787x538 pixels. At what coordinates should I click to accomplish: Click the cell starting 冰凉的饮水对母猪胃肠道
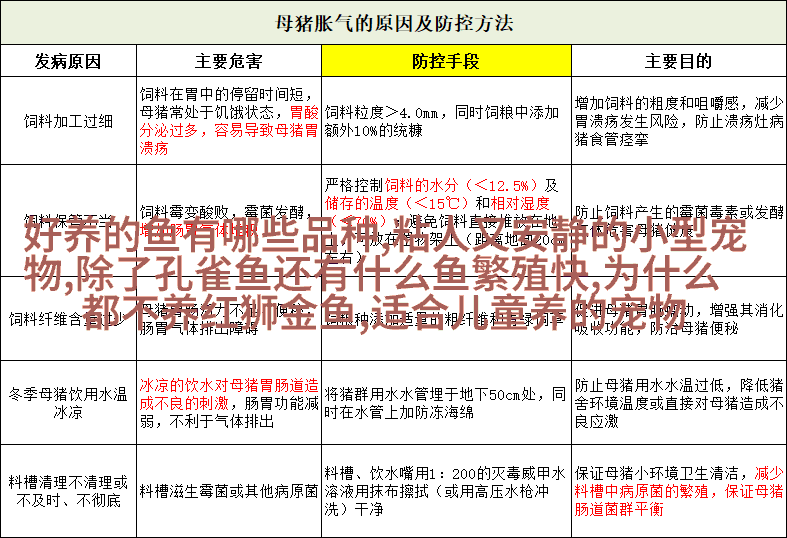pos(229,402)
